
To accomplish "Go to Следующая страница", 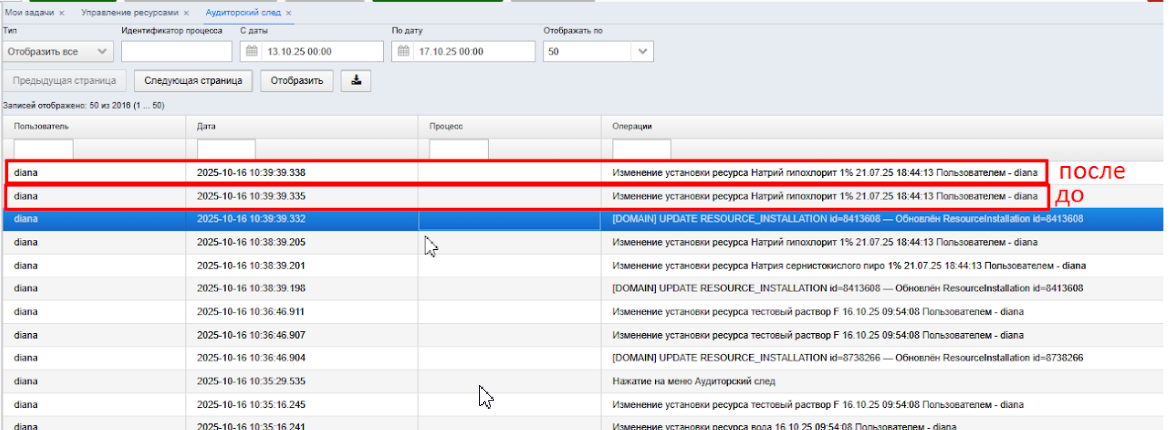I will pyautogui.click(x=193, y=81).
